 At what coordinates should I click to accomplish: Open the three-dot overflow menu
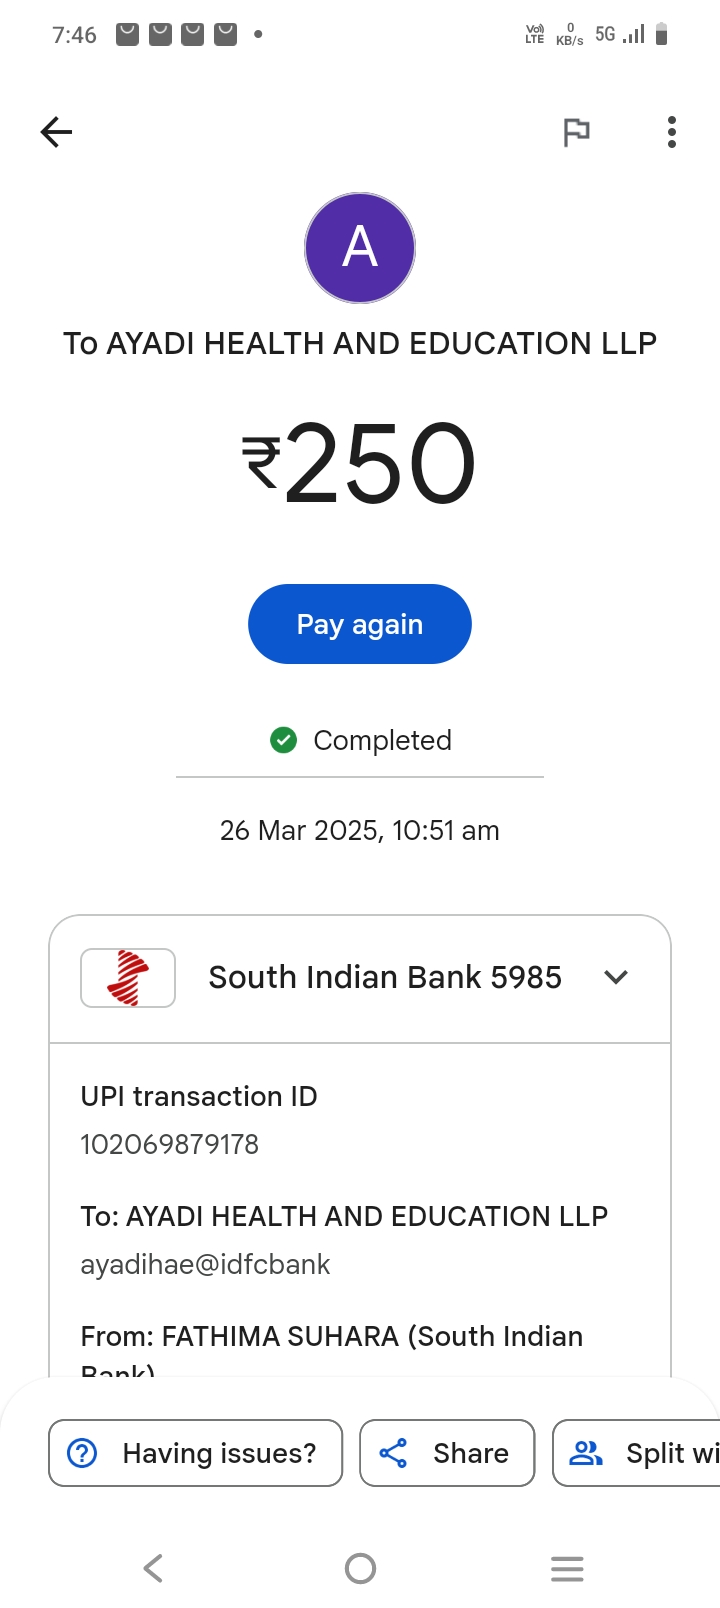click(x=672, y=132)
